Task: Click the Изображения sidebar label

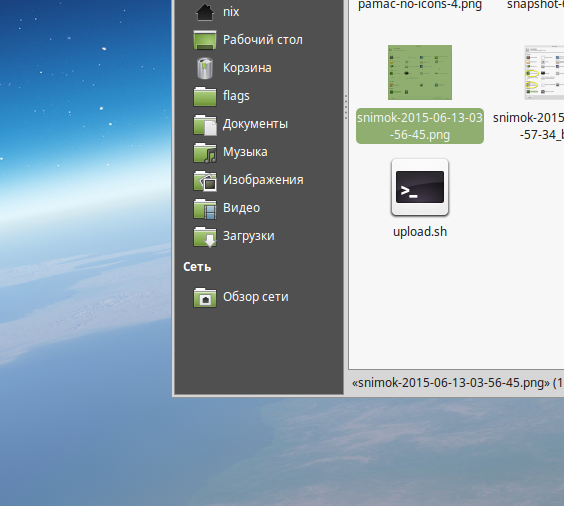Action: (263, 180)
